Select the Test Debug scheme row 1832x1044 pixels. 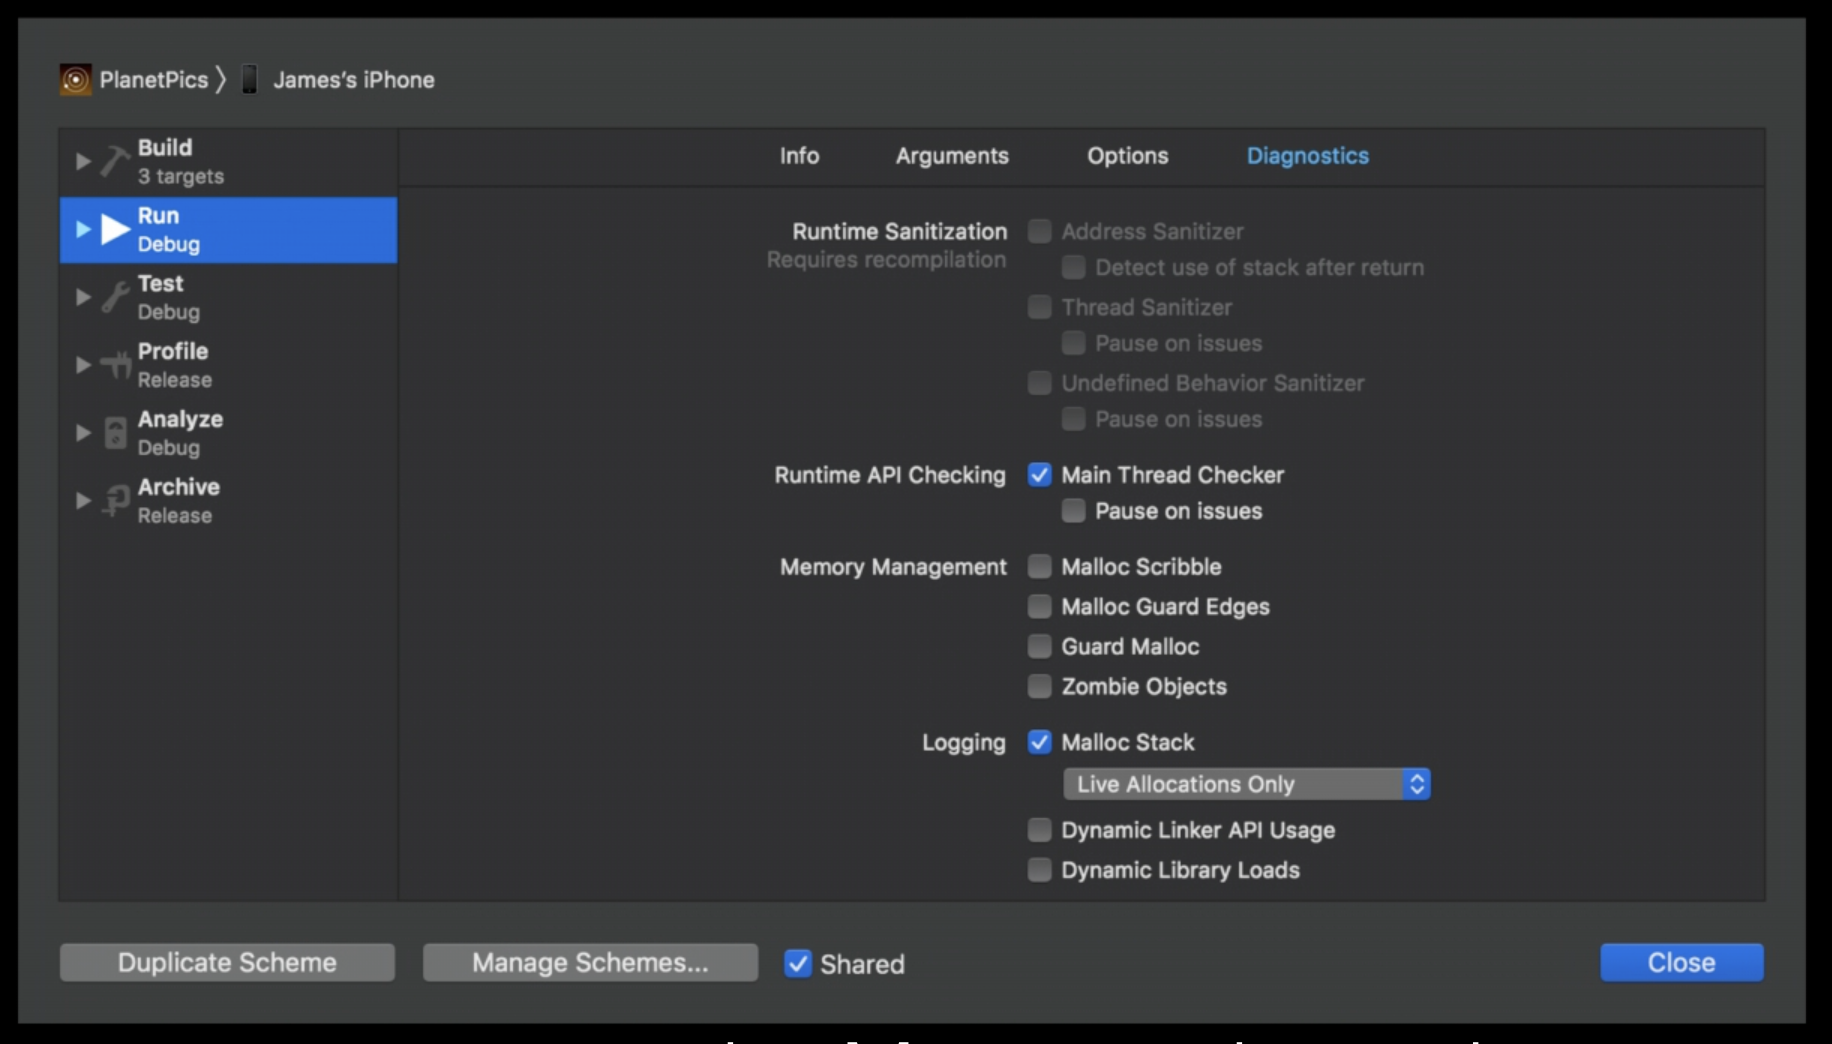click(x=228, y=297)
